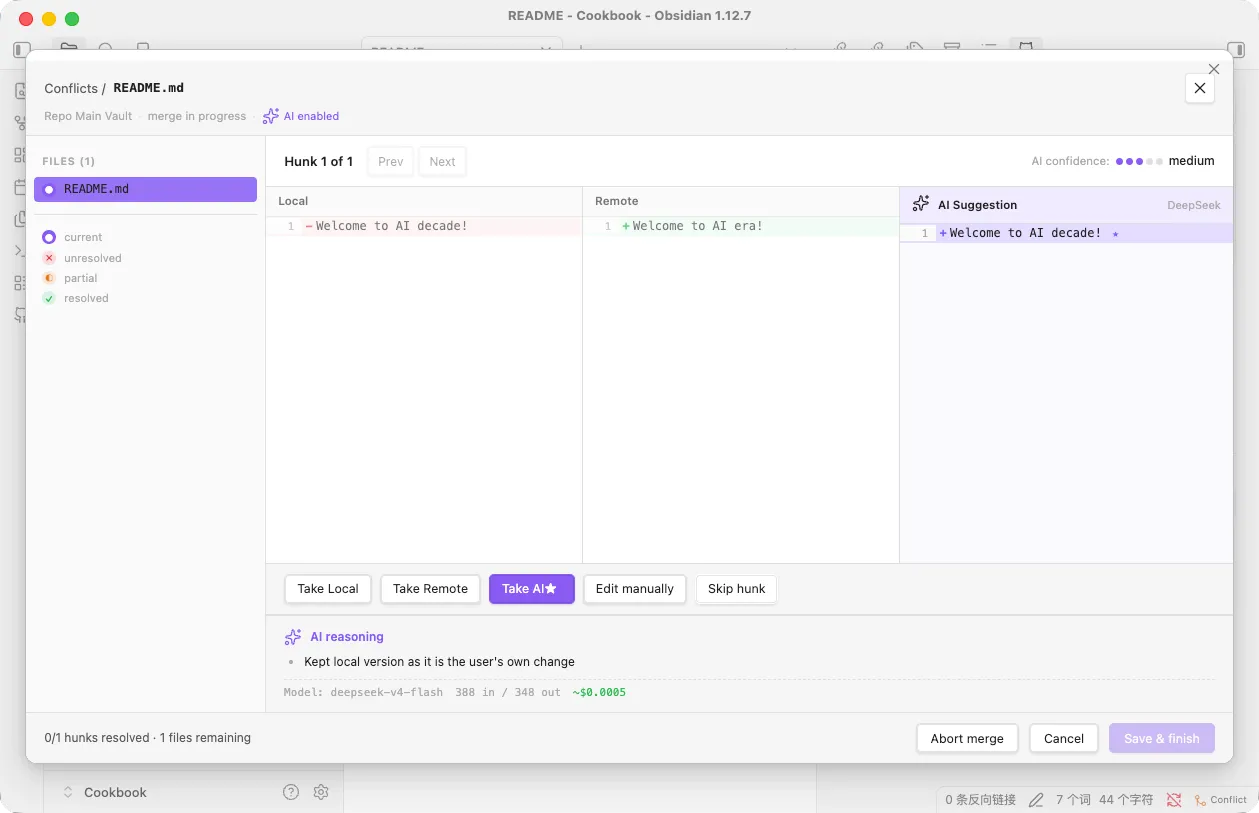
Task: Click the red 'unresolved' legend marker
Action: 49,258
